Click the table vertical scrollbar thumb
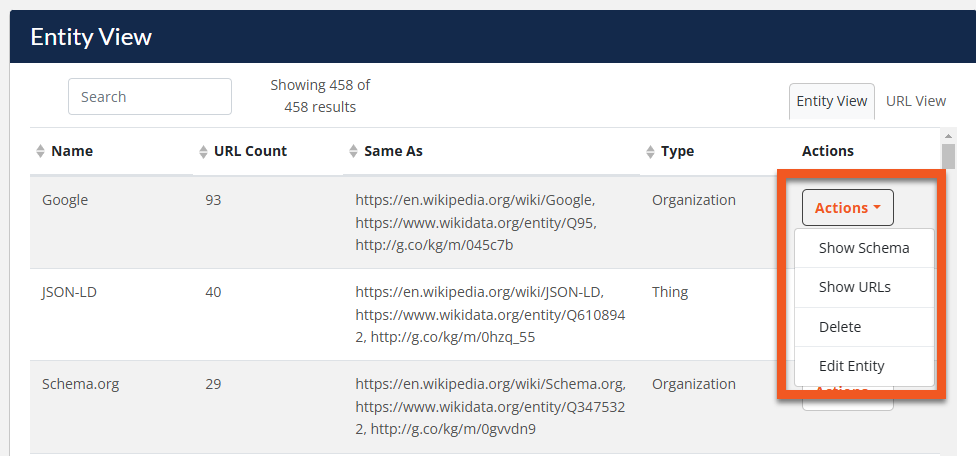Image resolution: width=976 pixels, height=456 pixels. 948,156
